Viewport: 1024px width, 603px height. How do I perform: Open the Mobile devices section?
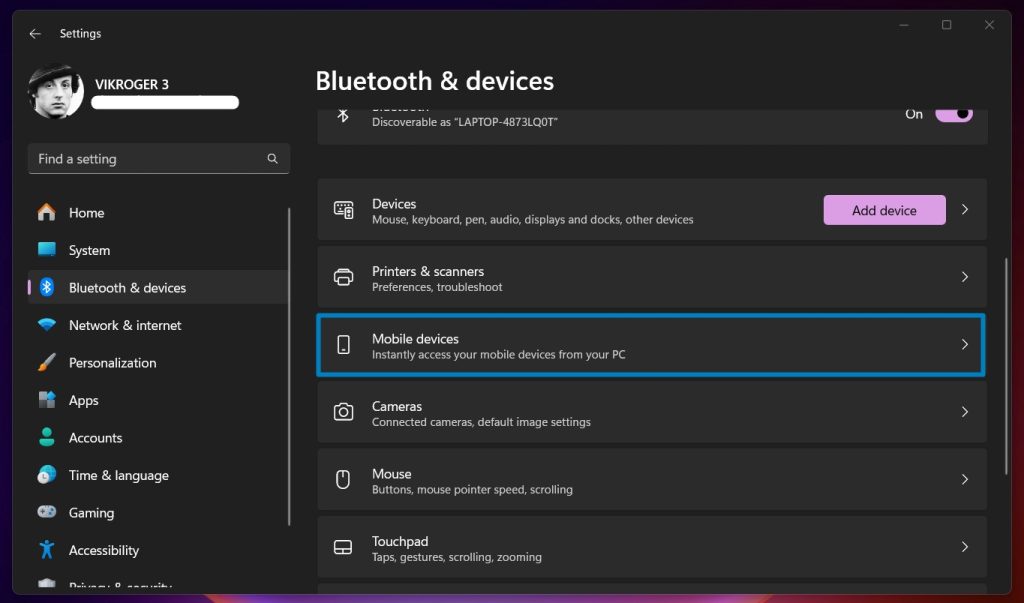[650, 345]
